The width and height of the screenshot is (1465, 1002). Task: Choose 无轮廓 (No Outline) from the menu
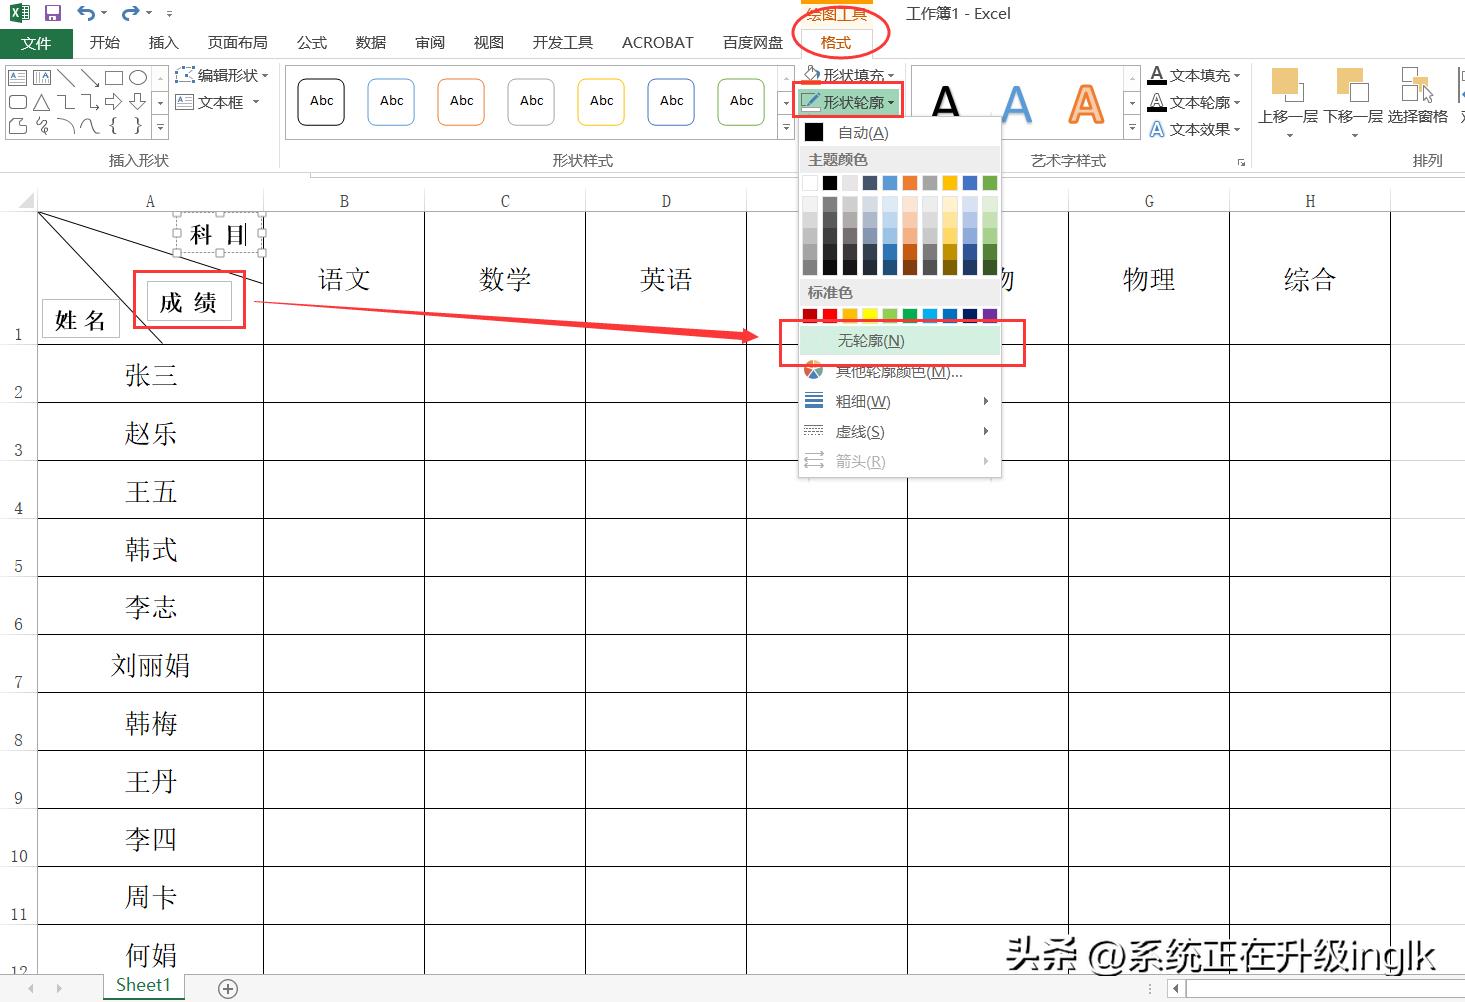(x=870, y=341)
